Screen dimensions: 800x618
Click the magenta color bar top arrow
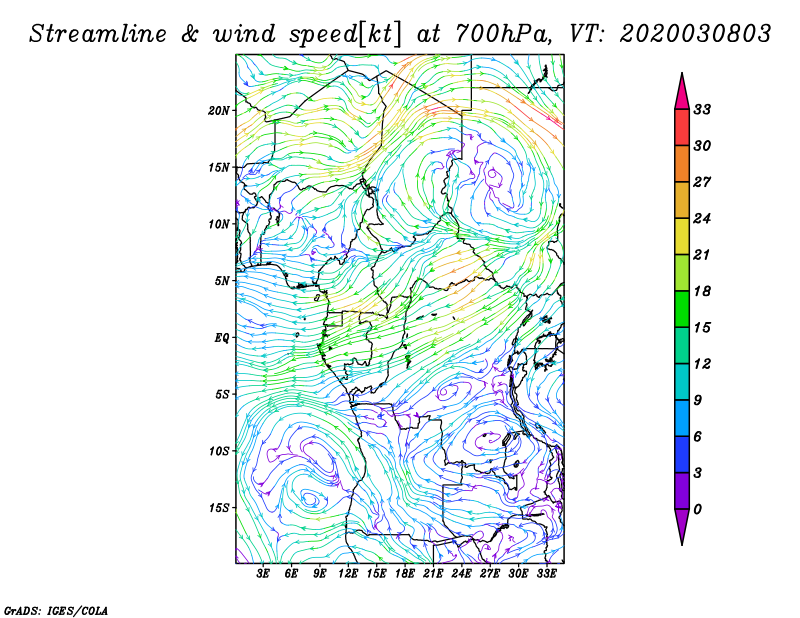click(682, 92)
